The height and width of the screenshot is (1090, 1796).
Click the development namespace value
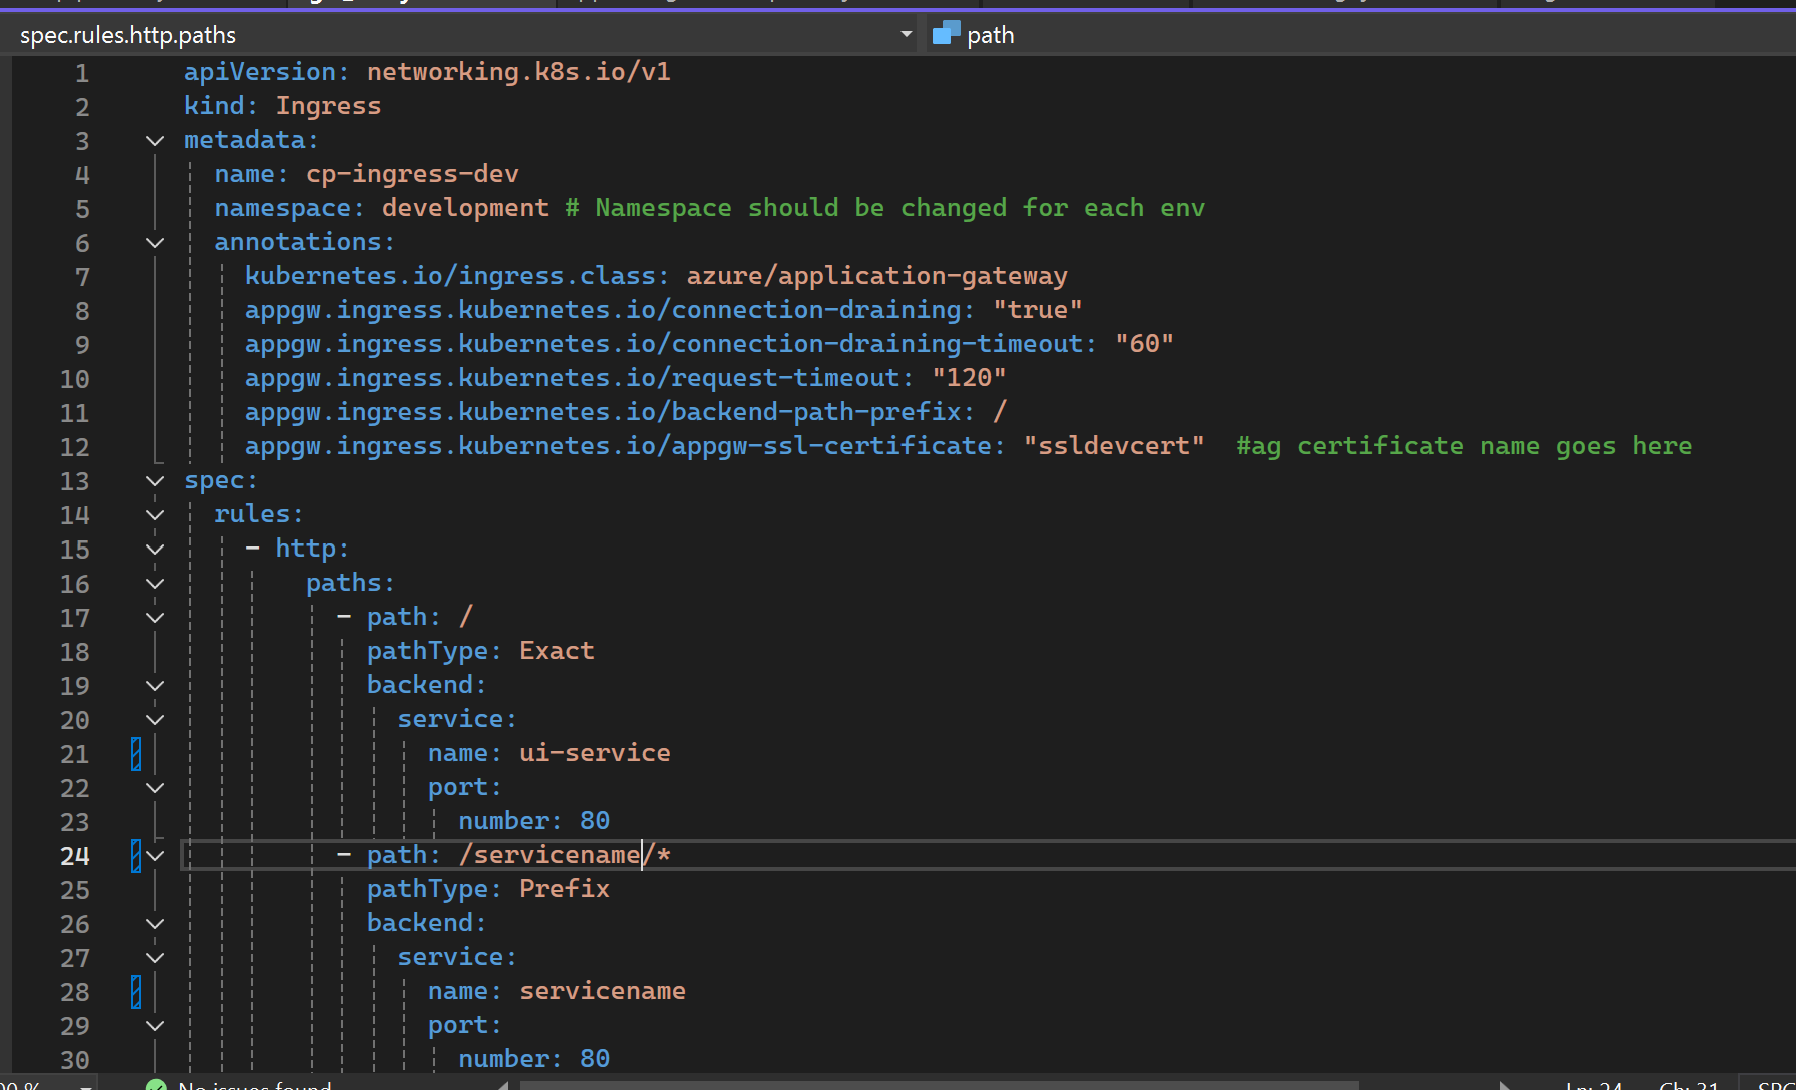click(465, 208)
